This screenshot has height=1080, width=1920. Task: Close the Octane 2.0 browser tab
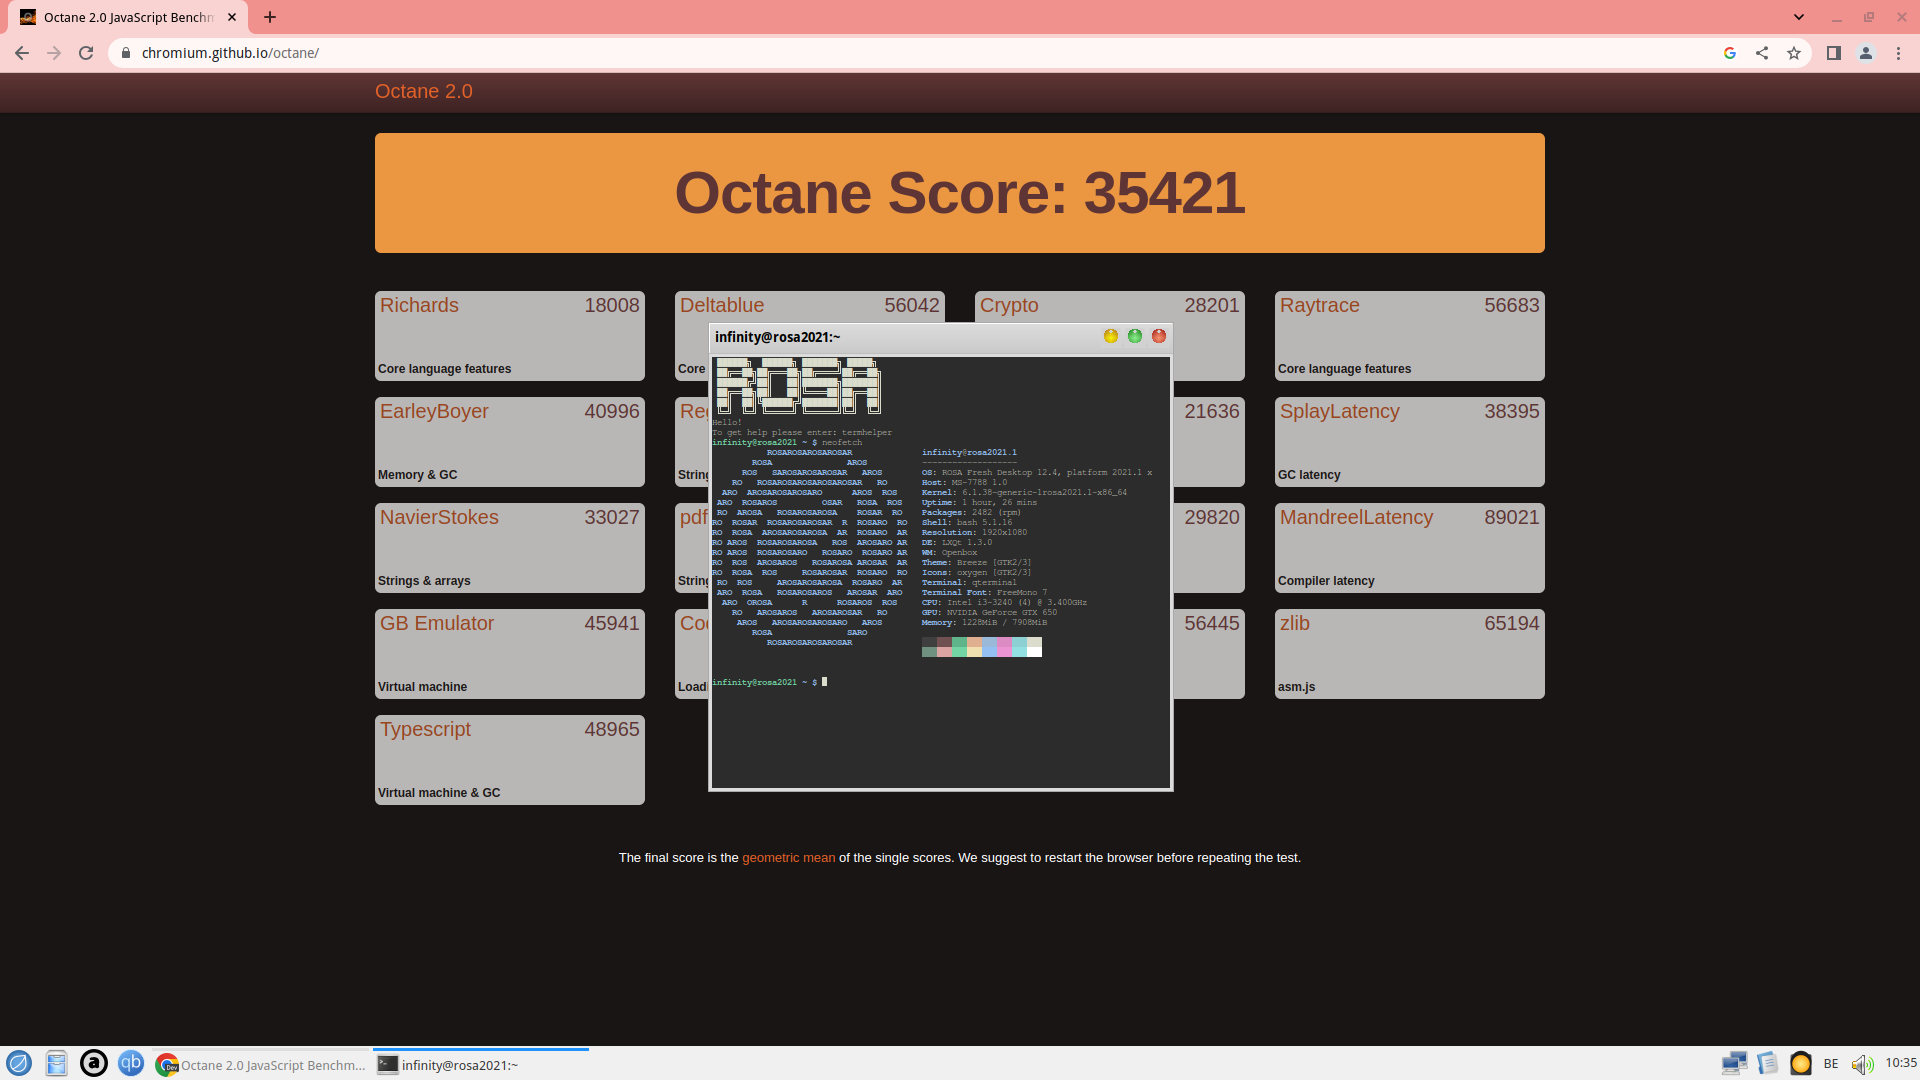[x=232, y=17]
